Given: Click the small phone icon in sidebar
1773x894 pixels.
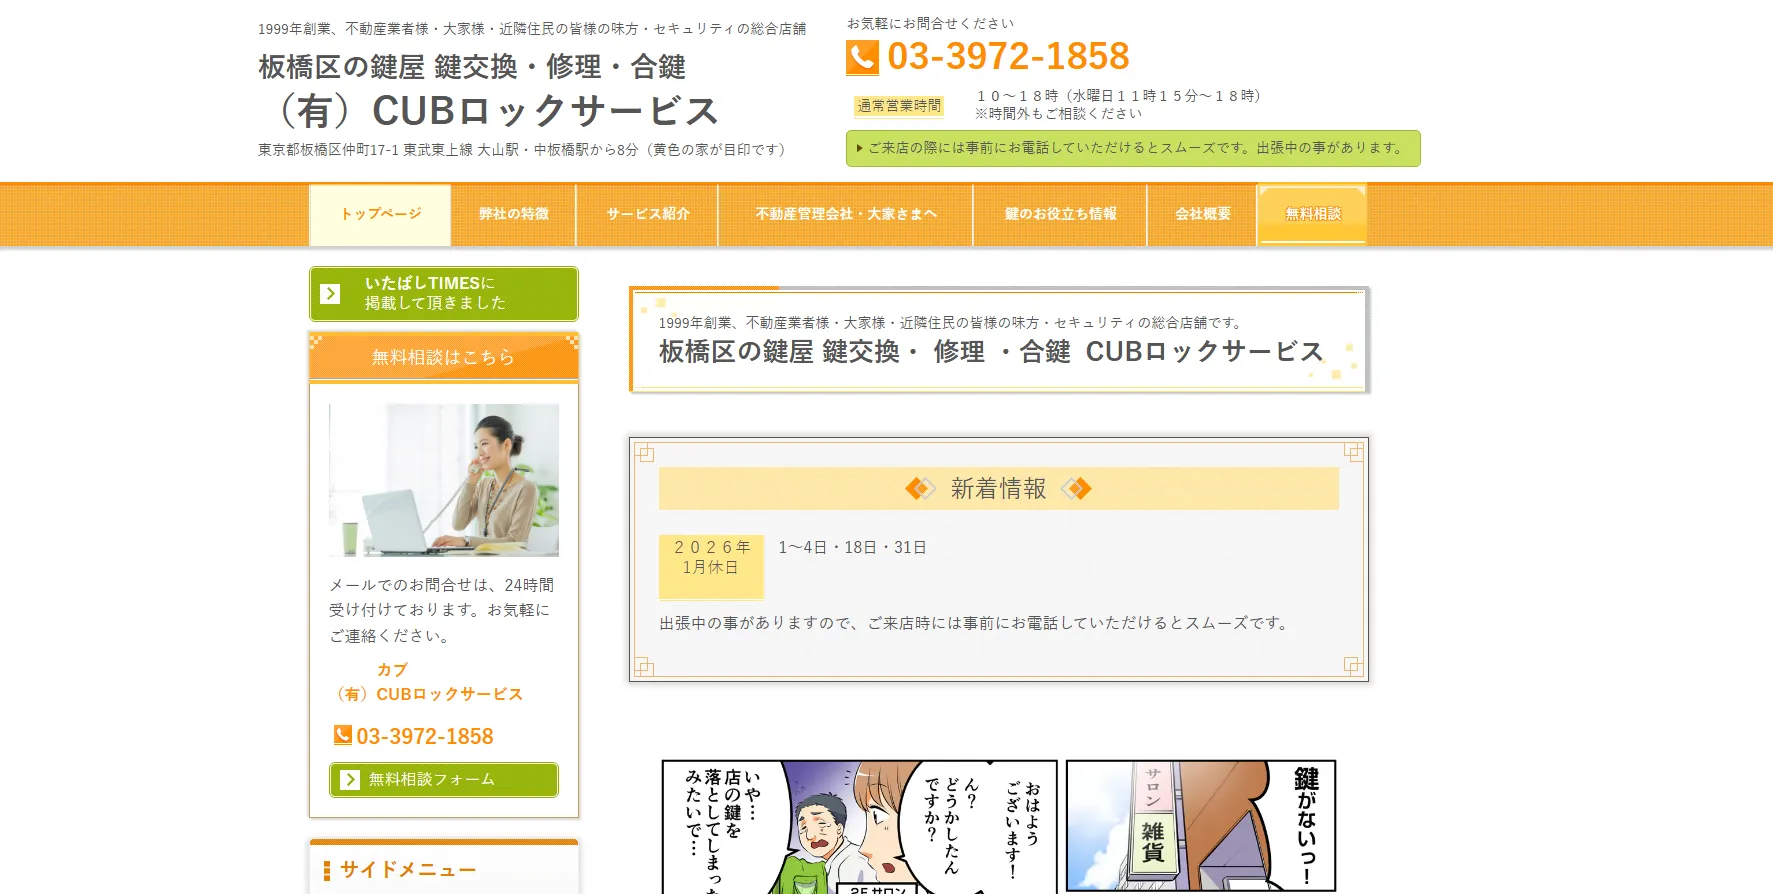Looking at the screenshot, I should tap(342, 735).
